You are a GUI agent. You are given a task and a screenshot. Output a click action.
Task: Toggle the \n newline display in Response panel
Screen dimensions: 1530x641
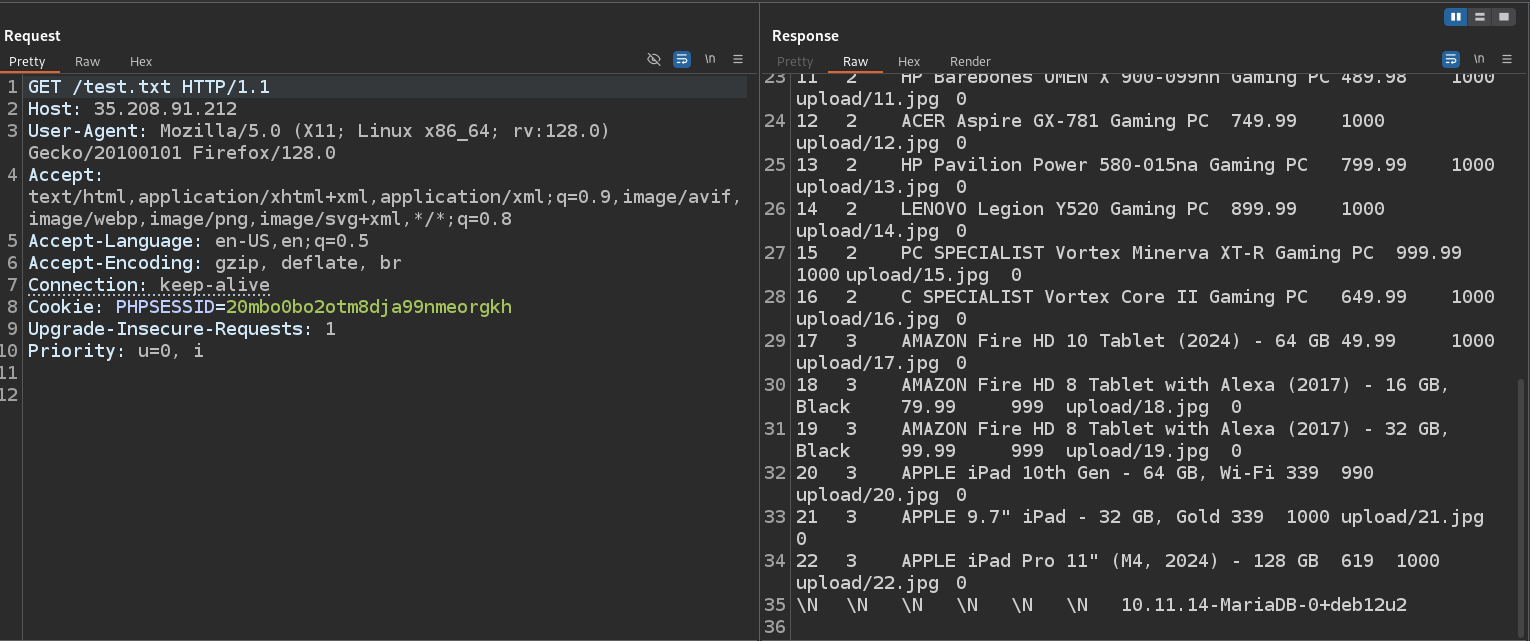click(x=1479, y=60)
